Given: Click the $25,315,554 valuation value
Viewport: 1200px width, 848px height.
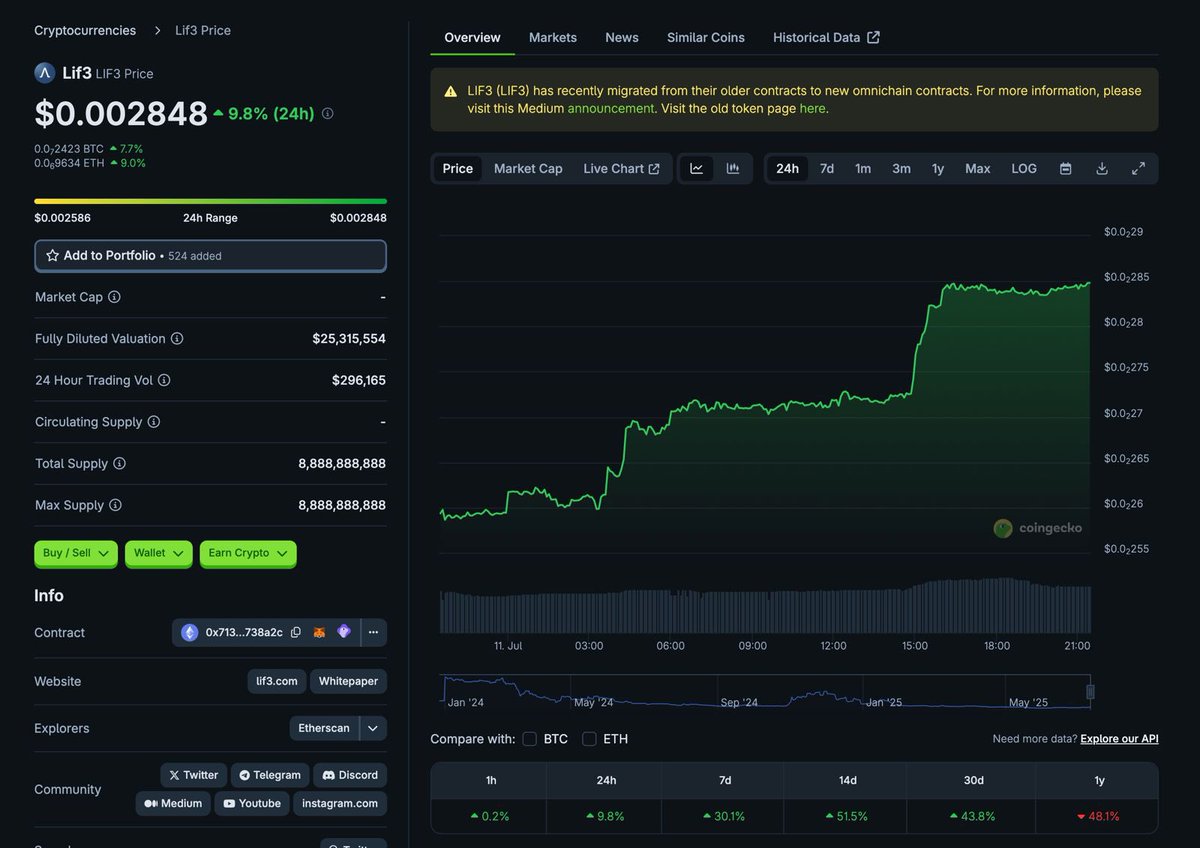Looking at the screenshot, I should click(x=349, y=339).
